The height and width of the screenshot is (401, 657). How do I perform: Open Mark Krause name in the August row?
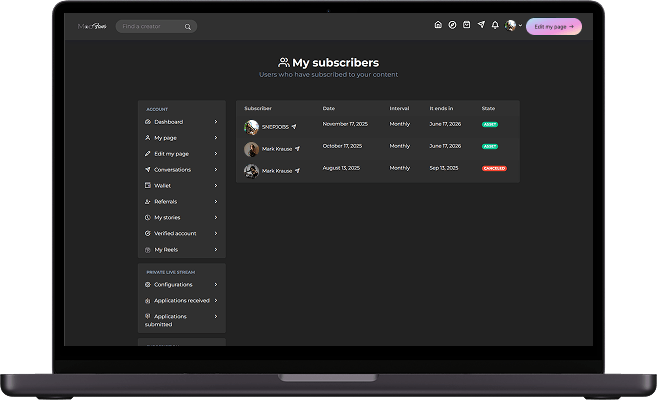coord(277,171)
